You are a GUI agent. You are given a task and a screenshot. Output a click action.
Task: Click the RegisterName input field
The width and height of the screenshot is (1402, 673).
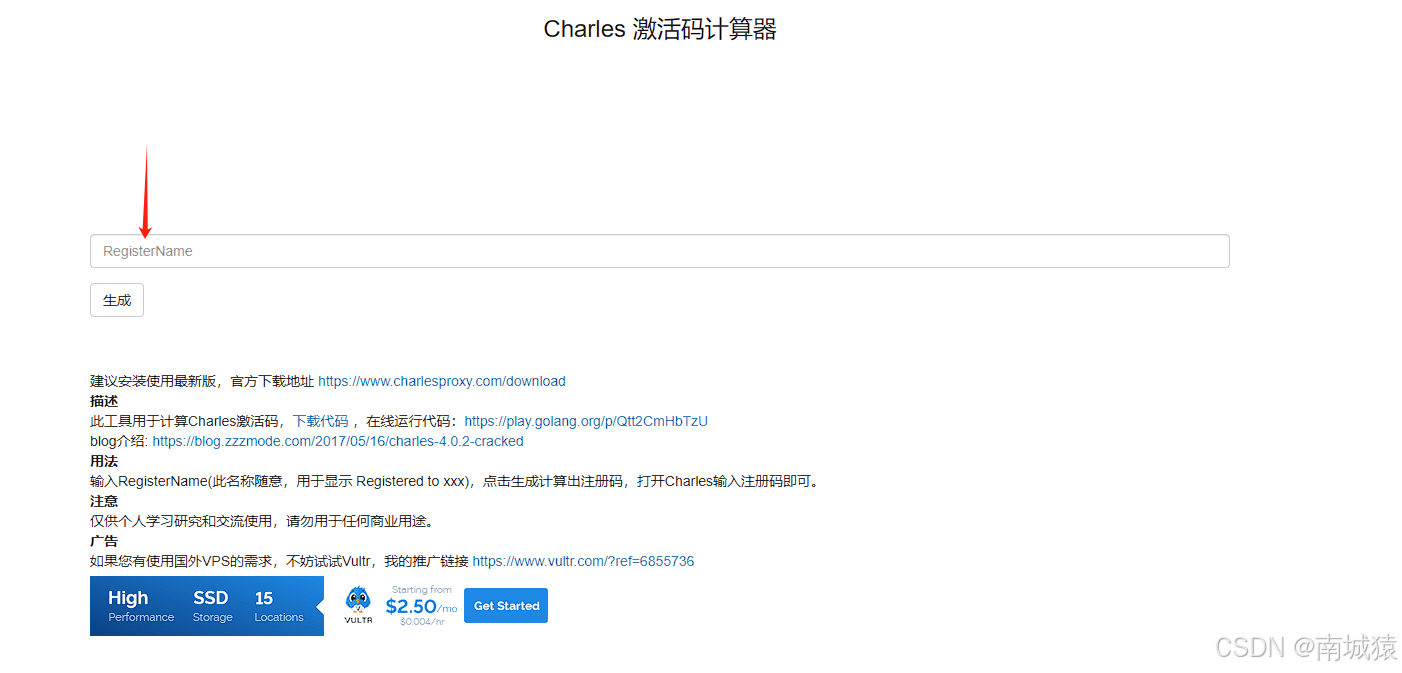(659, 251)
